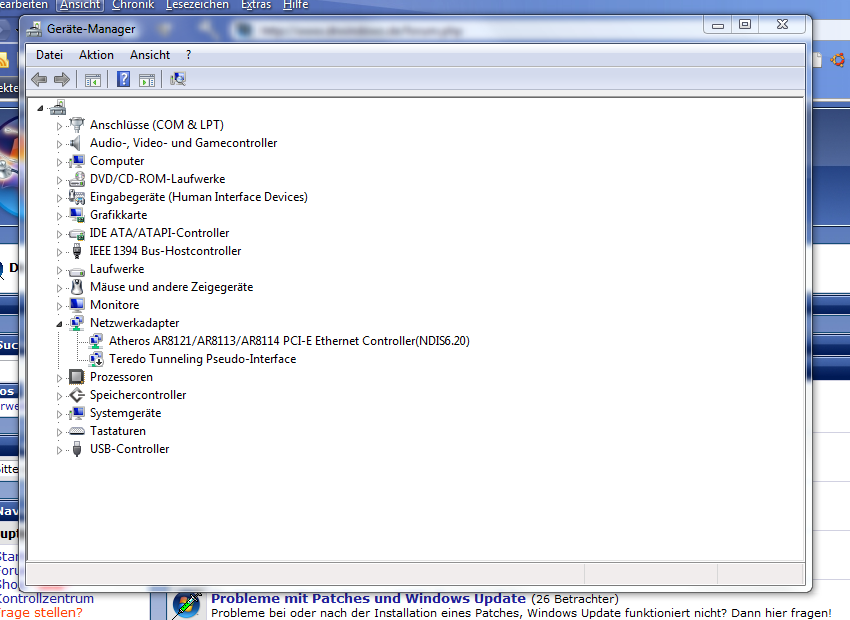The height and width of the screenshot is (620, 850).
Task: Collapse the root computer node
Action: pyautogui.click(x=40, y=108)
